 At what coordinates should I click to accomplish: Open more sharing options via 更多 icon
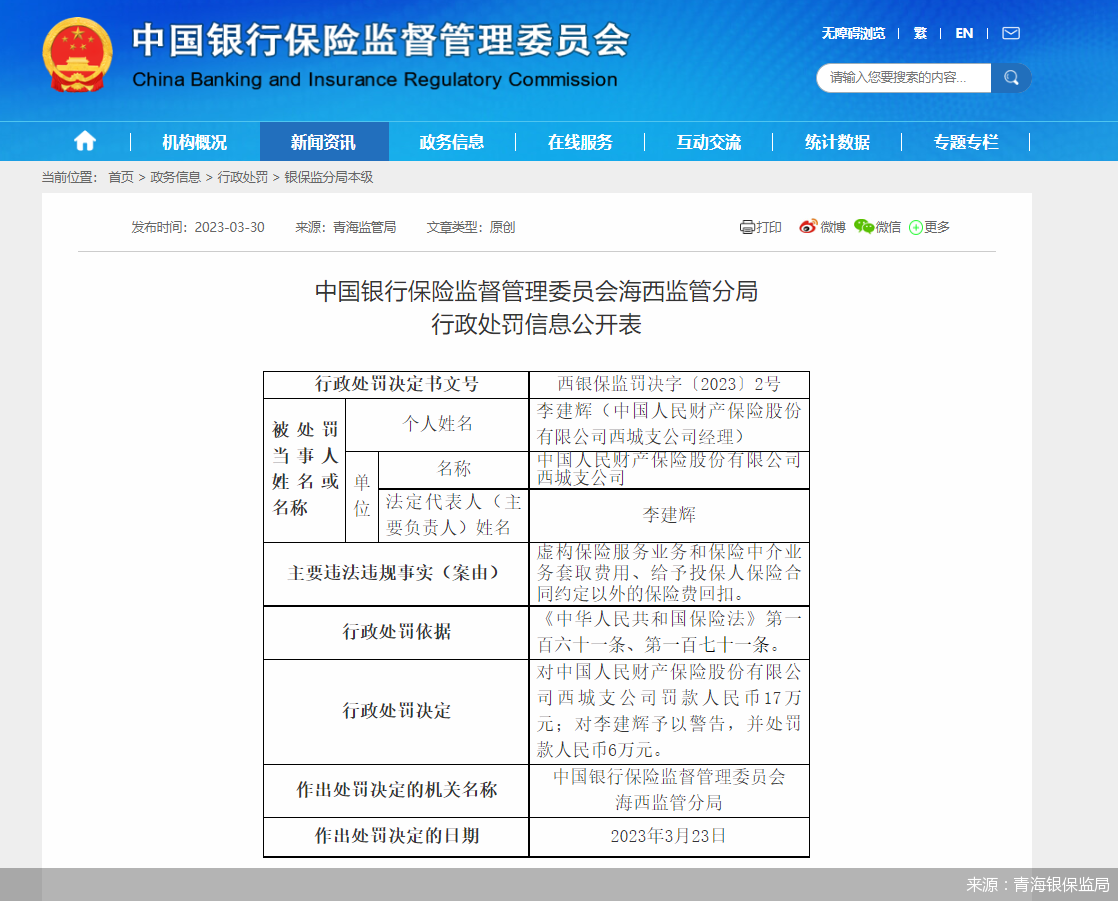[928, 227]
